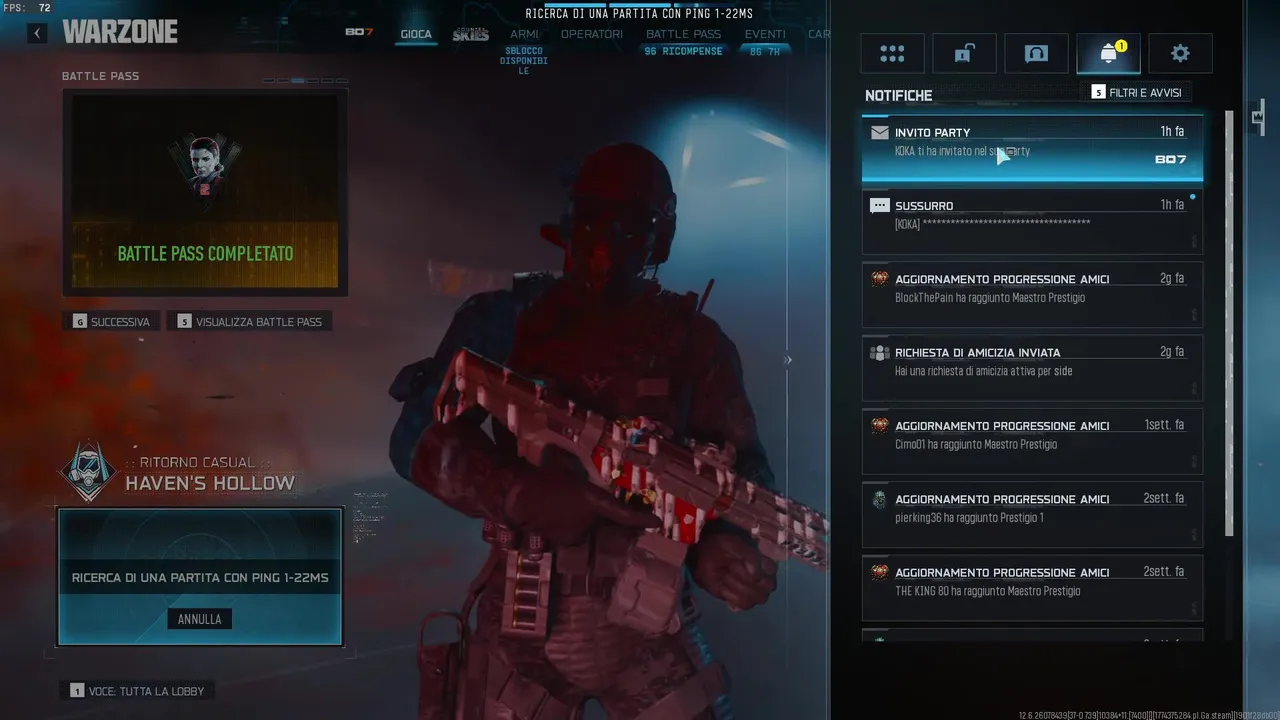Screen dimensions: 1280x720
Task: Click SUCCESSIVA under the Battle Pass card
Action: click(x=110, y=322)
